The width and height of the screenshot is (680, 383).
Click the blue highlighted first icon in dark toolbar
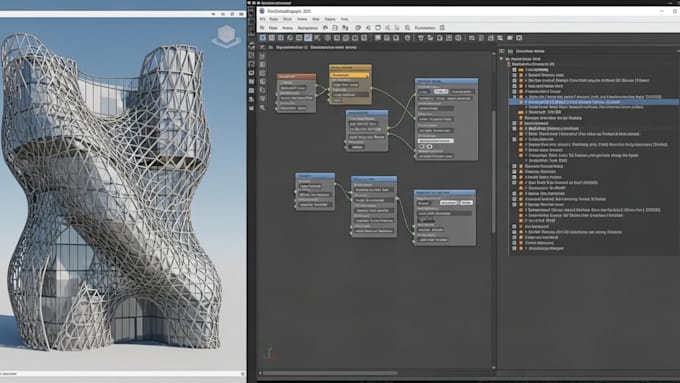click(x=263, y=38)
